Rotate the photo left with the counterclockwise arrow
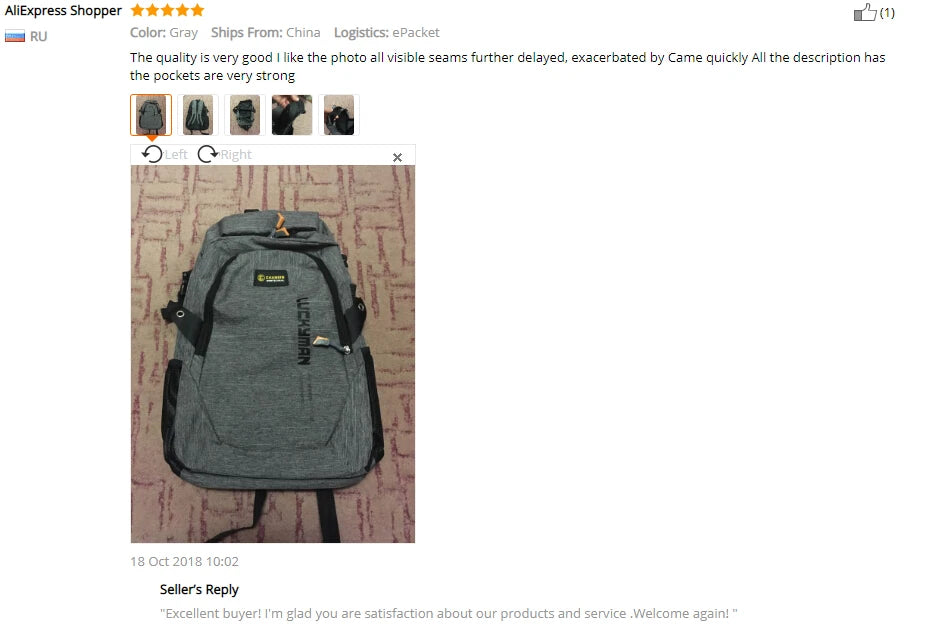Viewport: 930px width, 629px height. coord(152,154)
